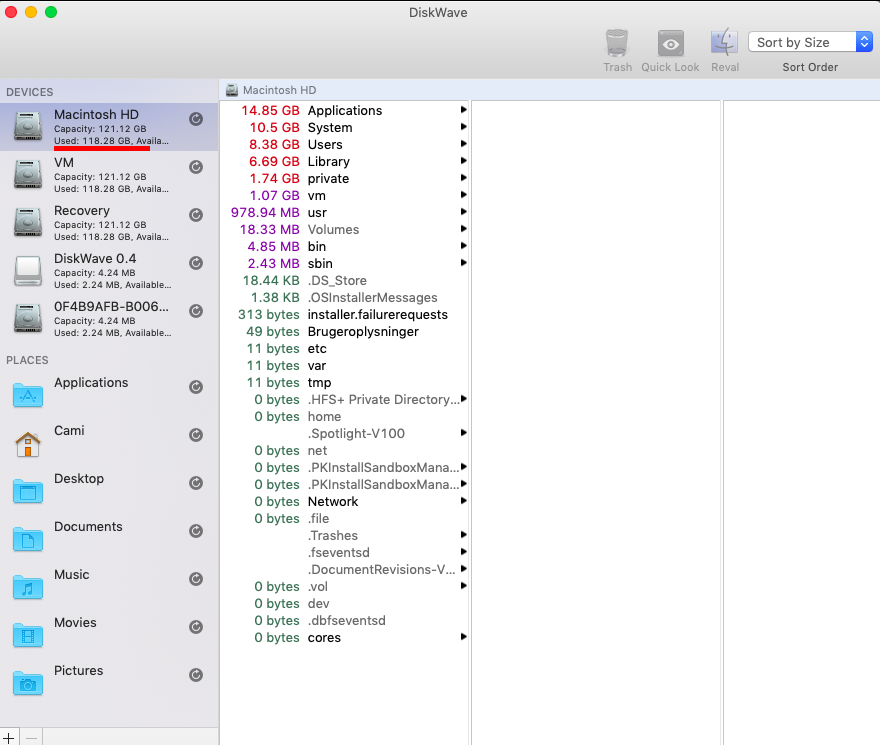This screenshot has height=745, width=880.
Task: Select the Network folder row
Action: [345, 501]
